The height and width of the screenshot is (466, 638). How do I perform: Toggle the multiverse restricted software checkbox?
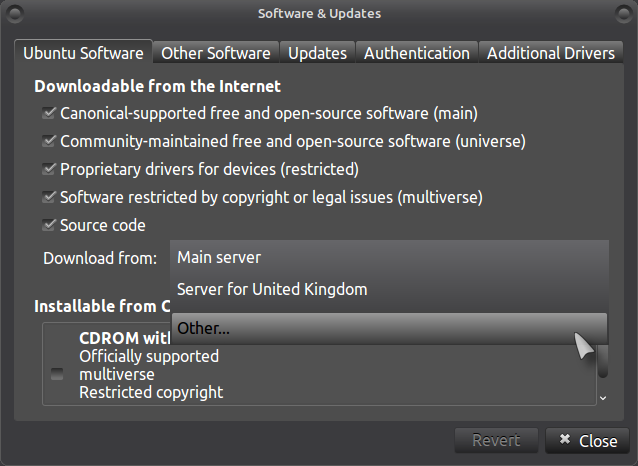[49, 197]
